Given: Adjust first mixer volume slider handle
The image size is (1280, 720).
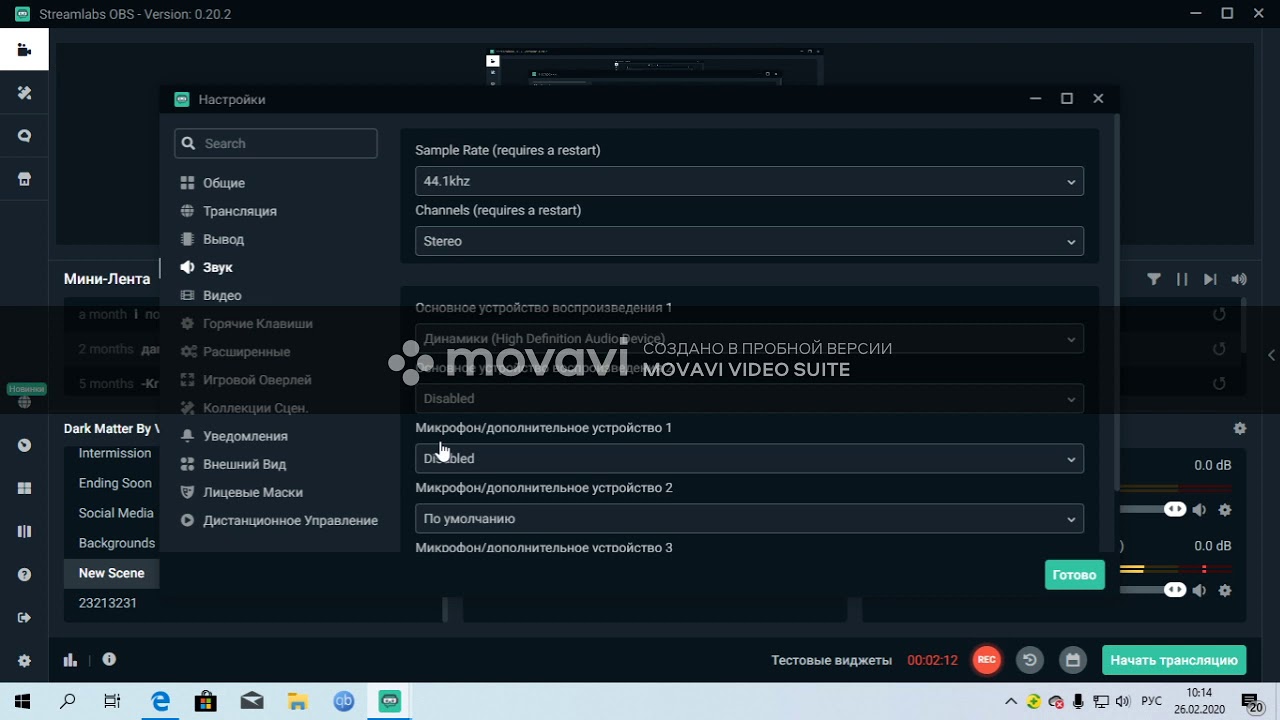Looking at the screenshot, I should pyautogui.click(x=1175, y=510).
